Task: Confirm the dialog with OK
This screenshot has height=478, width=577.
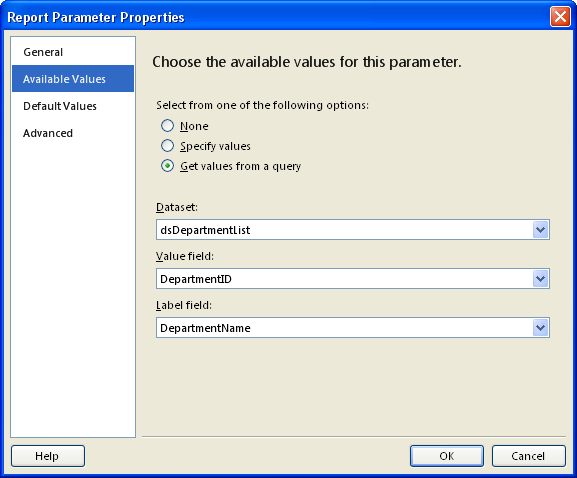Action: [x=447, y=456]
